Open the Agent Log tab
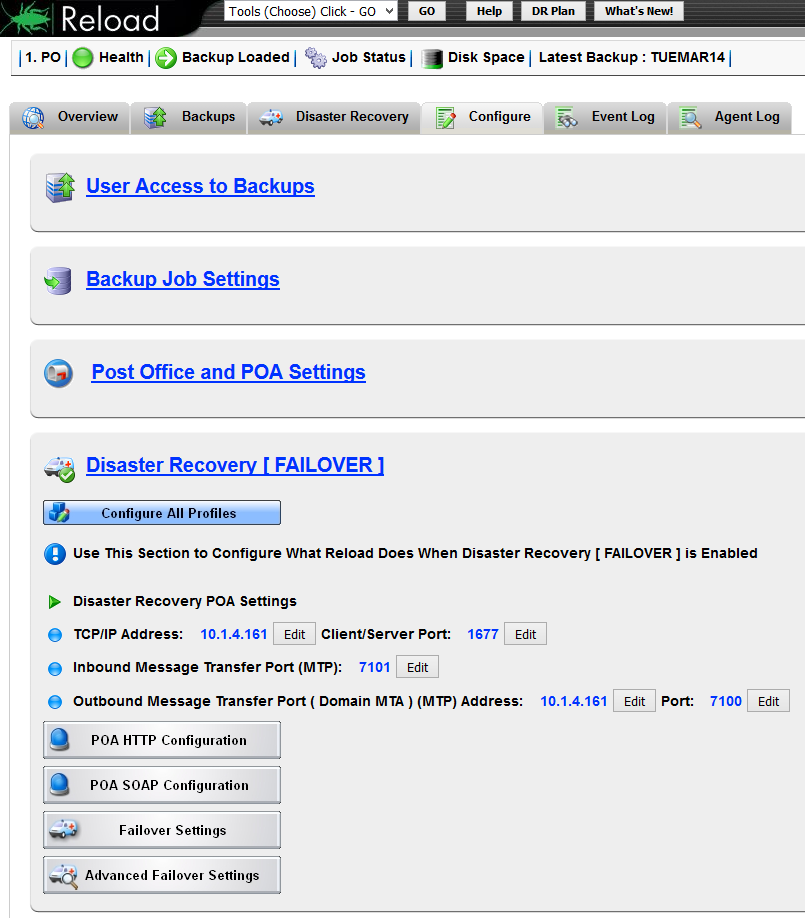805x918 pixels. [x=729, y=118]
